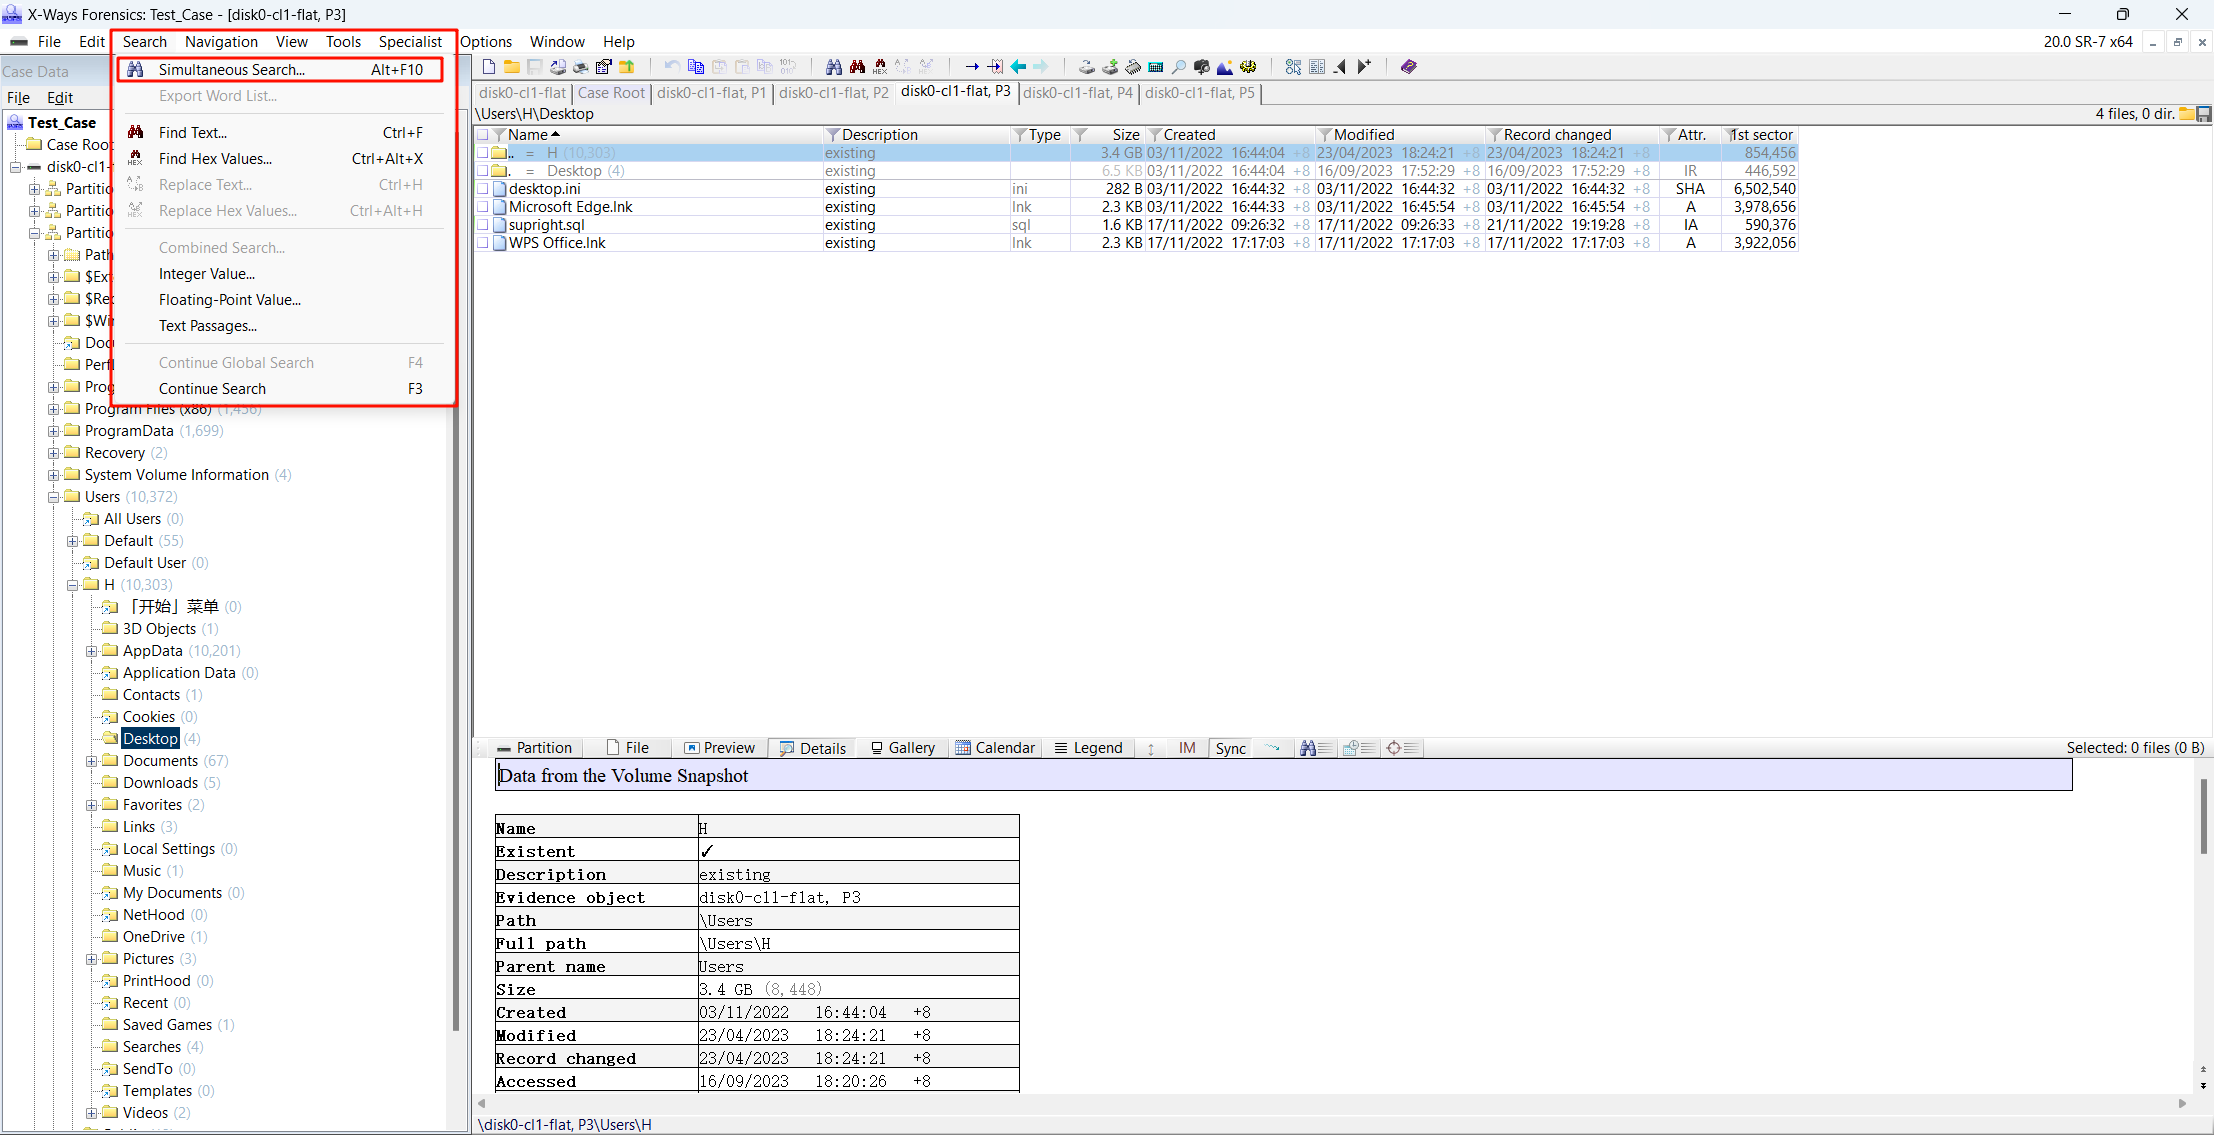Click the Open Files folder icon
The image size is (2214, 1135).
click(511, 67)
